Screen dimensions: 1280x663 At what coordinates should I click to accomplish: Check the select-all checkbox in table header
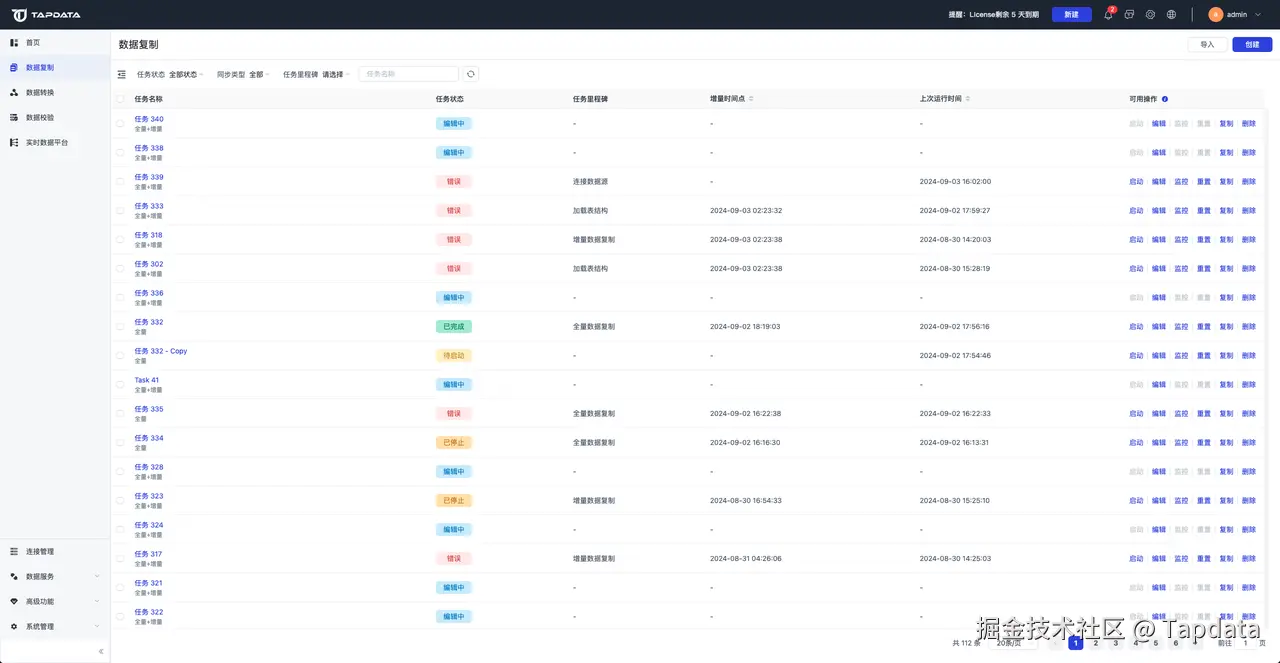click(121, 99)
